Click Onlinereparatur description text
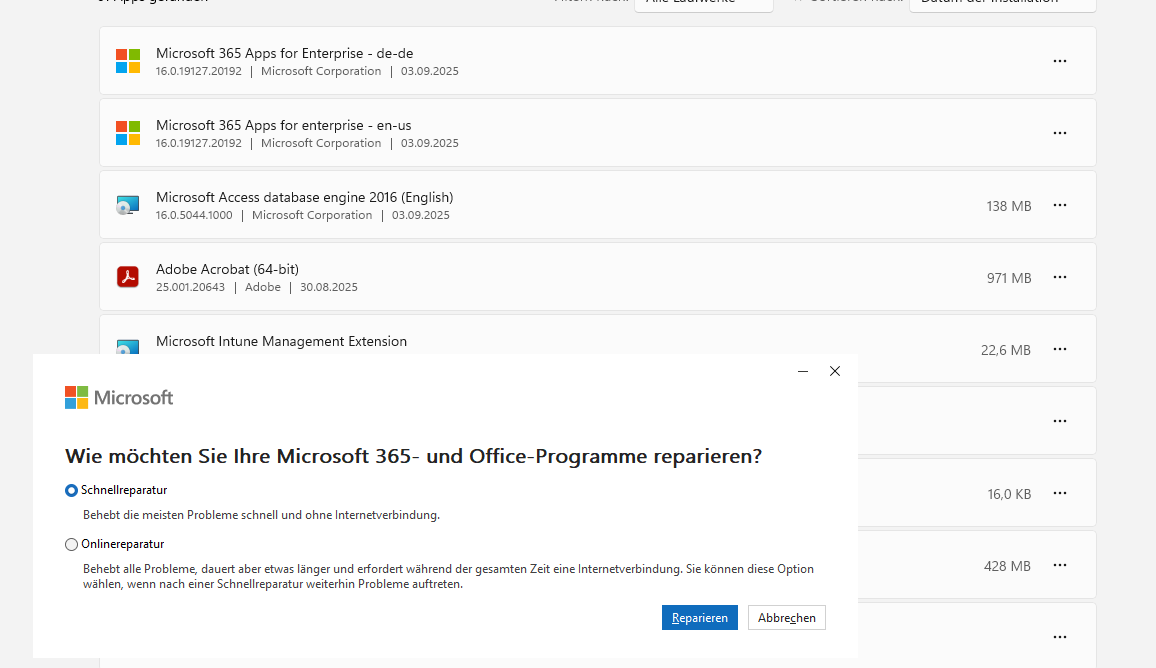This screenshot has width=1156, height=668. point(448,577)
